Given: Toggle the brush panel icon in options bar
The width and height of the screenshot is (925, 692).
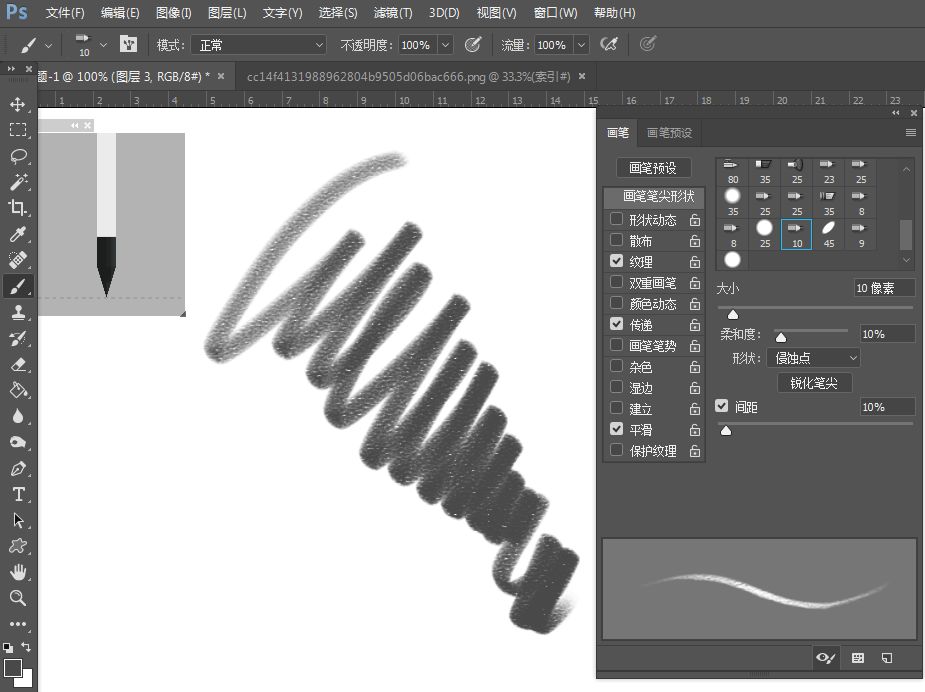Looking at the screenshot, I should tap(128, 45).
